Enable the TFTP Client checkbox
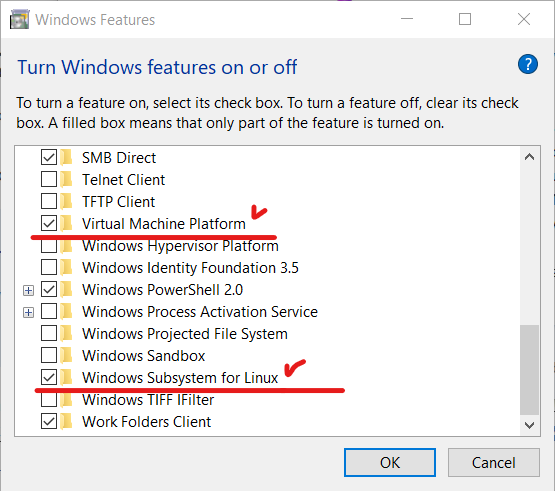Viewport: 555px width, 491px height. coord(49,201)
